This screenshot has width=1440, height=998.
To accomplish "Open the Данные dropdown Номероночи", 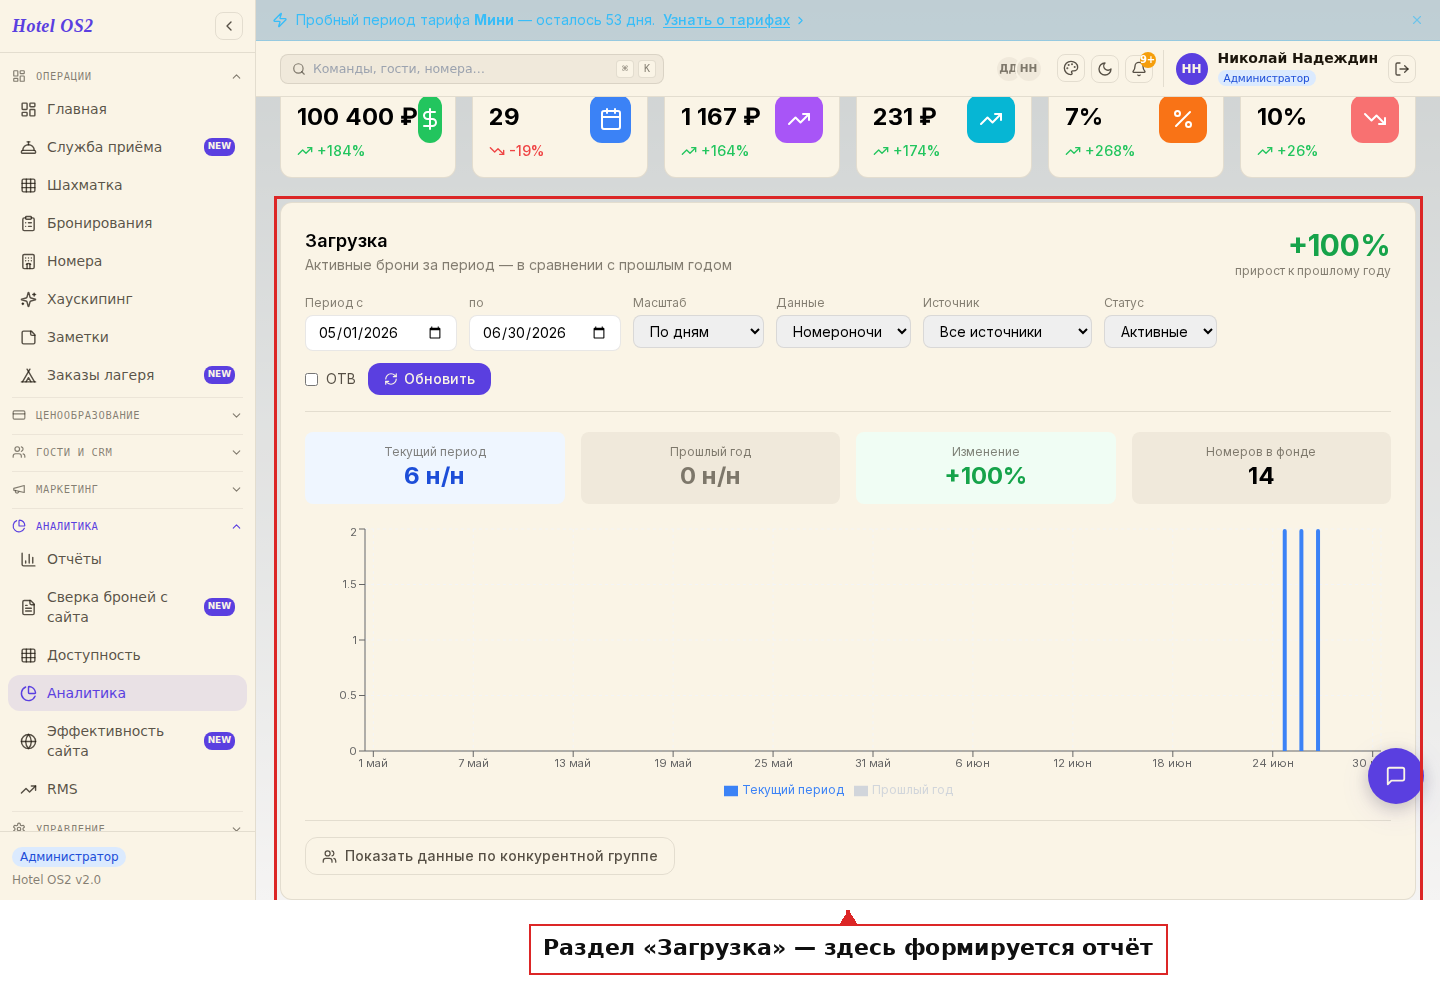I will pyautogui.click(x=843, y=332).
